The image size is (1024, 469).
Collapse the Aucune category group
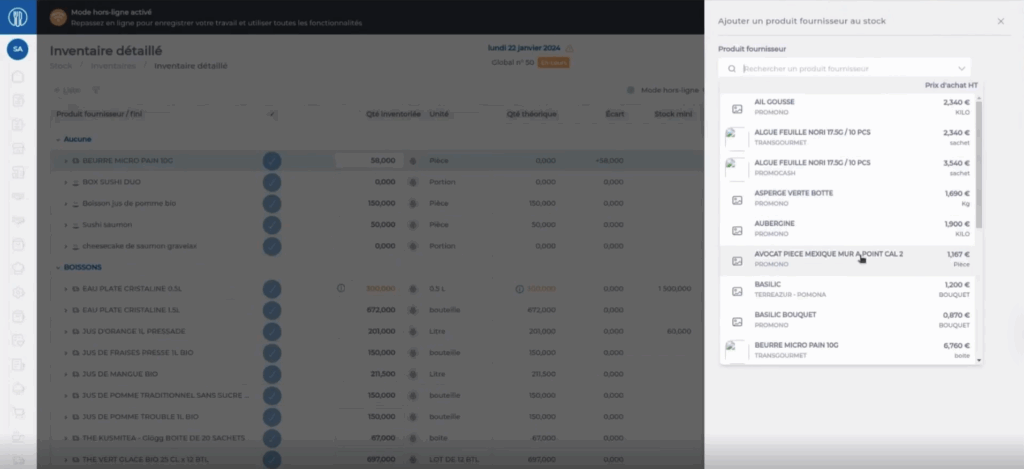(57, 139)
